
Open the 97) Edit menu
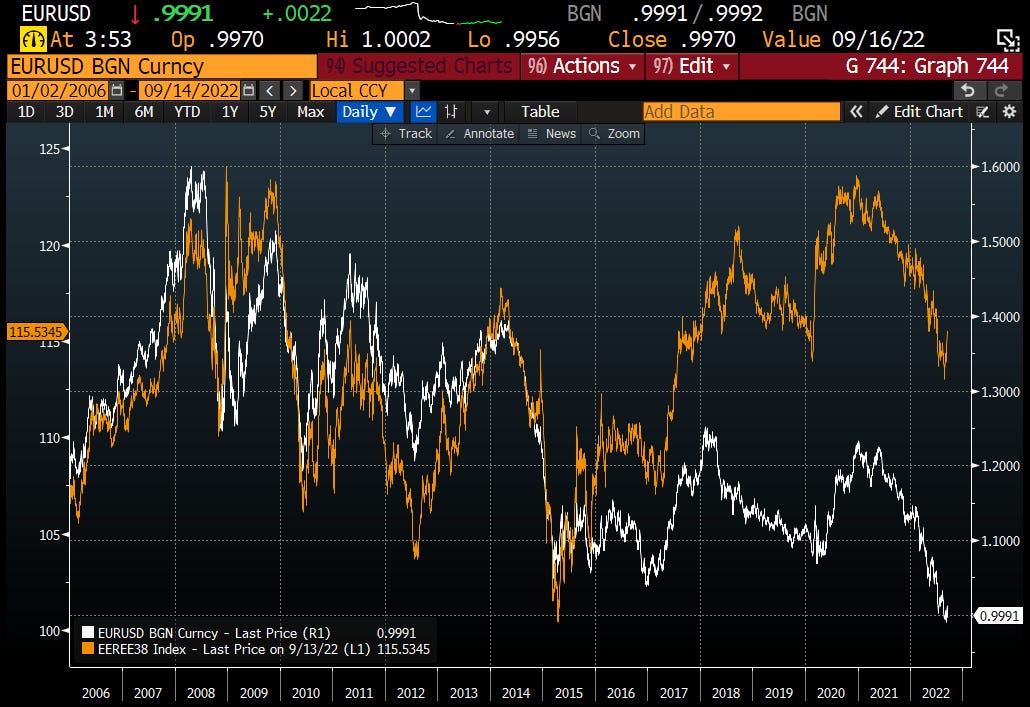point(692,66)
